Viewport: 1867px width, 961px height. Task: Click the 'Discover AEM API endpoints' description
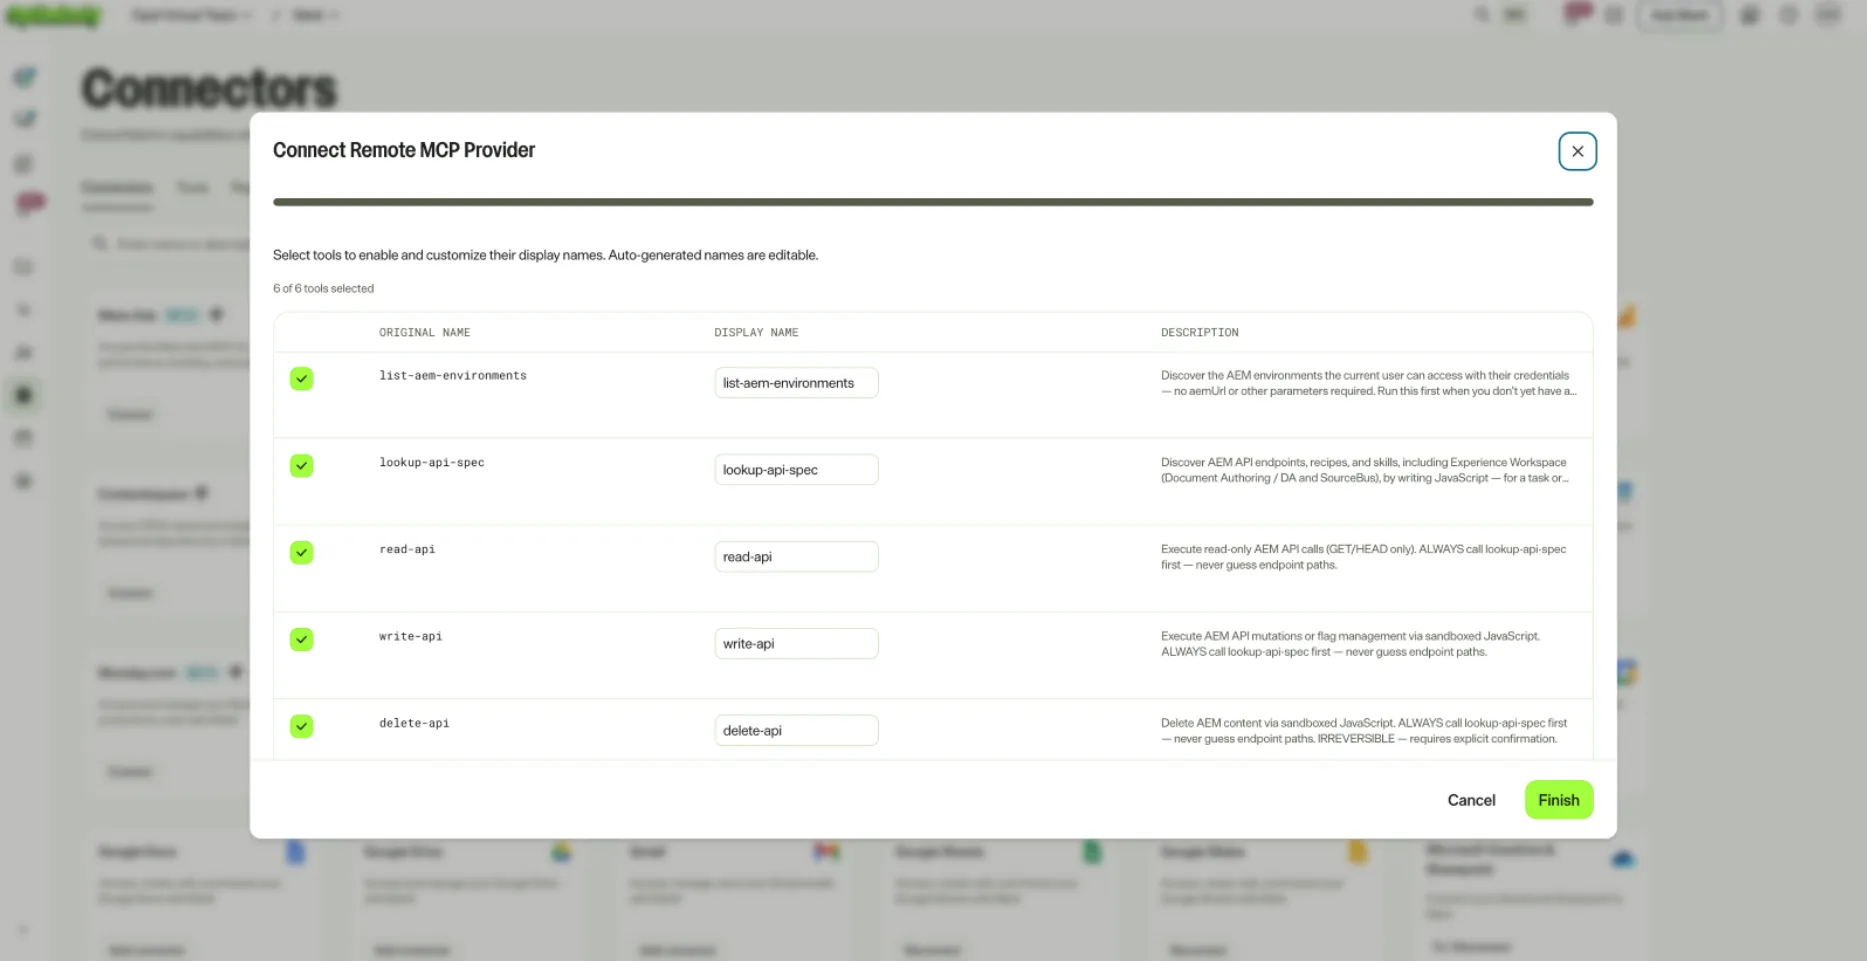(x=1365, y=470)
